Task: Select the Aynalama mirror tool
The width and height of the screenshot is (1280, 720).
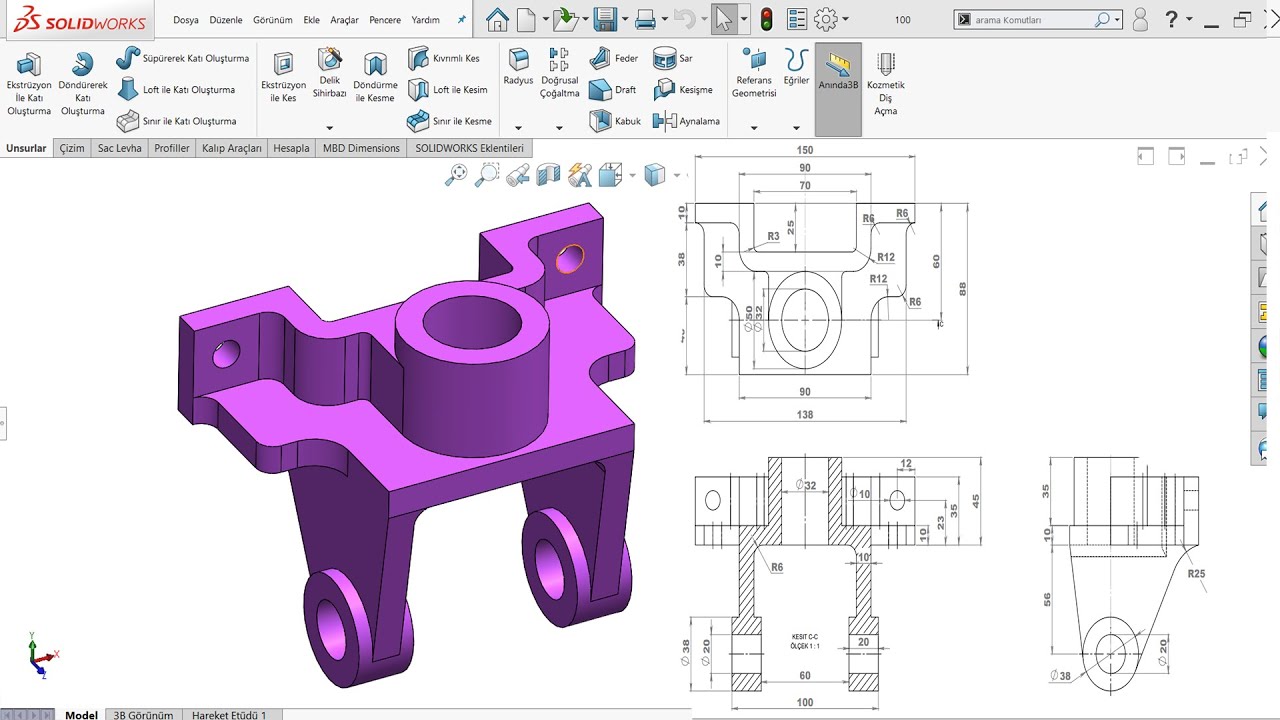Action: pos(686,121)
